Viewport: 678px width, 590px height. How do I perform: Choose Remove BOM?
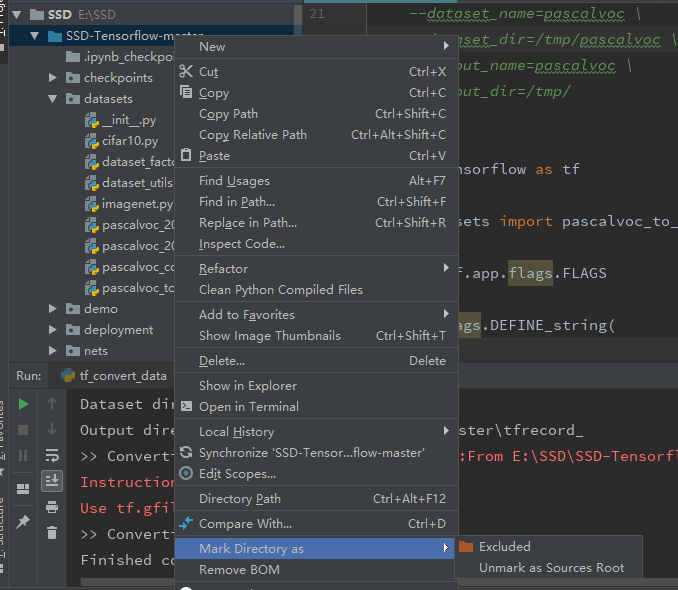(316, 569)
